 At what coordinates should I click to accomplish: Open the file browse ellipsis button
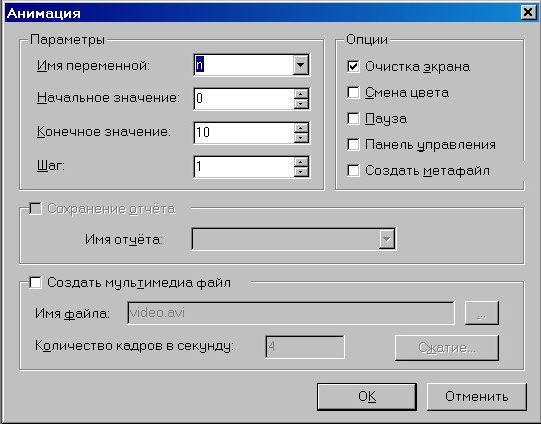click(482, 313)
